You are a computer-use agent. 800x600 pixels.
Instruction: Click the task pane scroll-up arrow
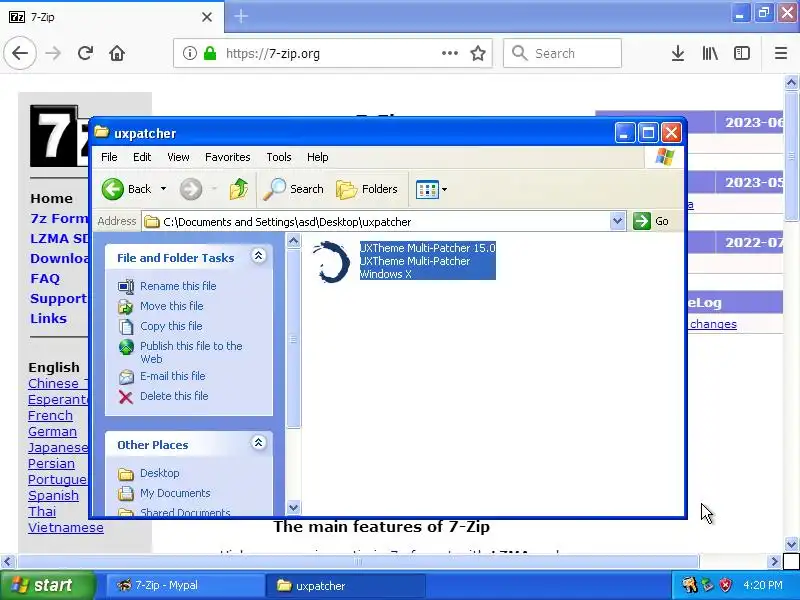[x=293, y=240]
